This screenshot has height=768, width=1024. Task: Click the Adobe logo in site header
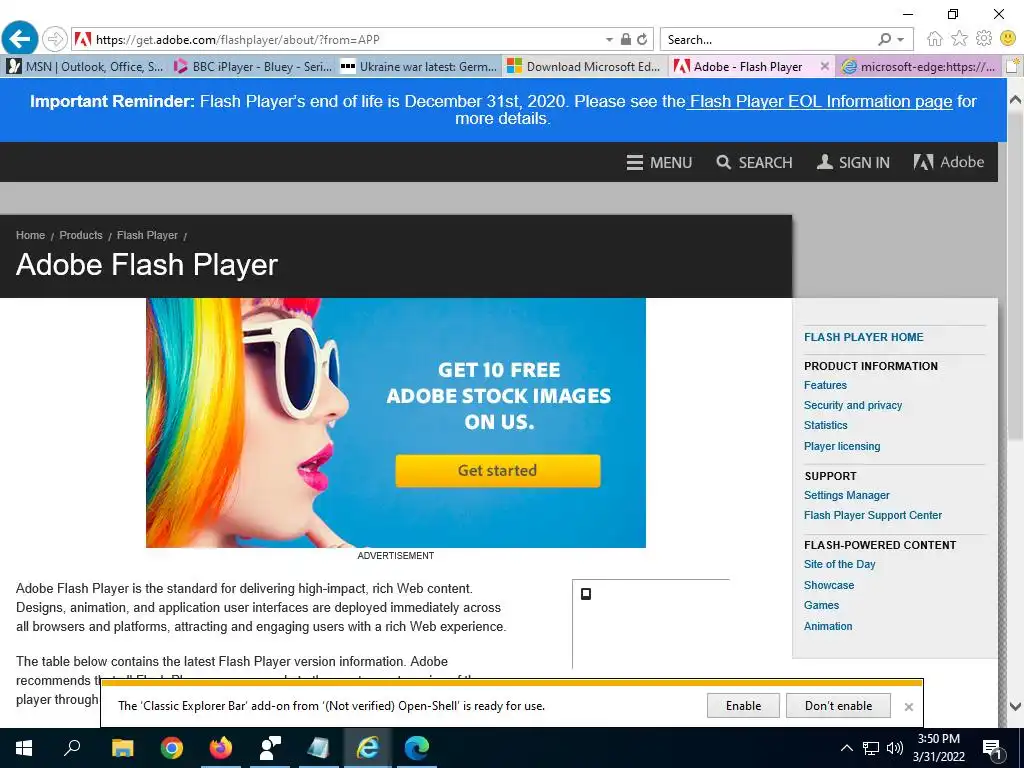[x=948, y=162]
